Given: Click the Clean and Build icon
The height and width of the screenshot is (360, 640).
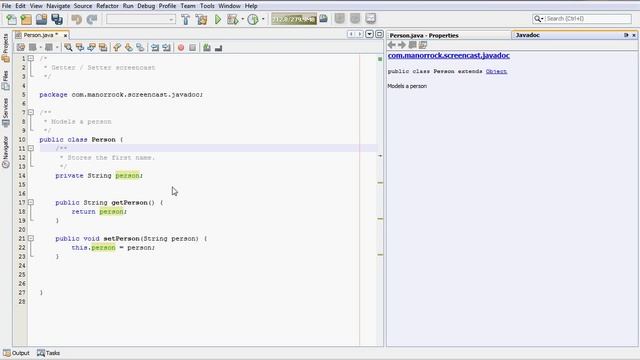Looking at the screenshot, I should (x=201, y=19).
